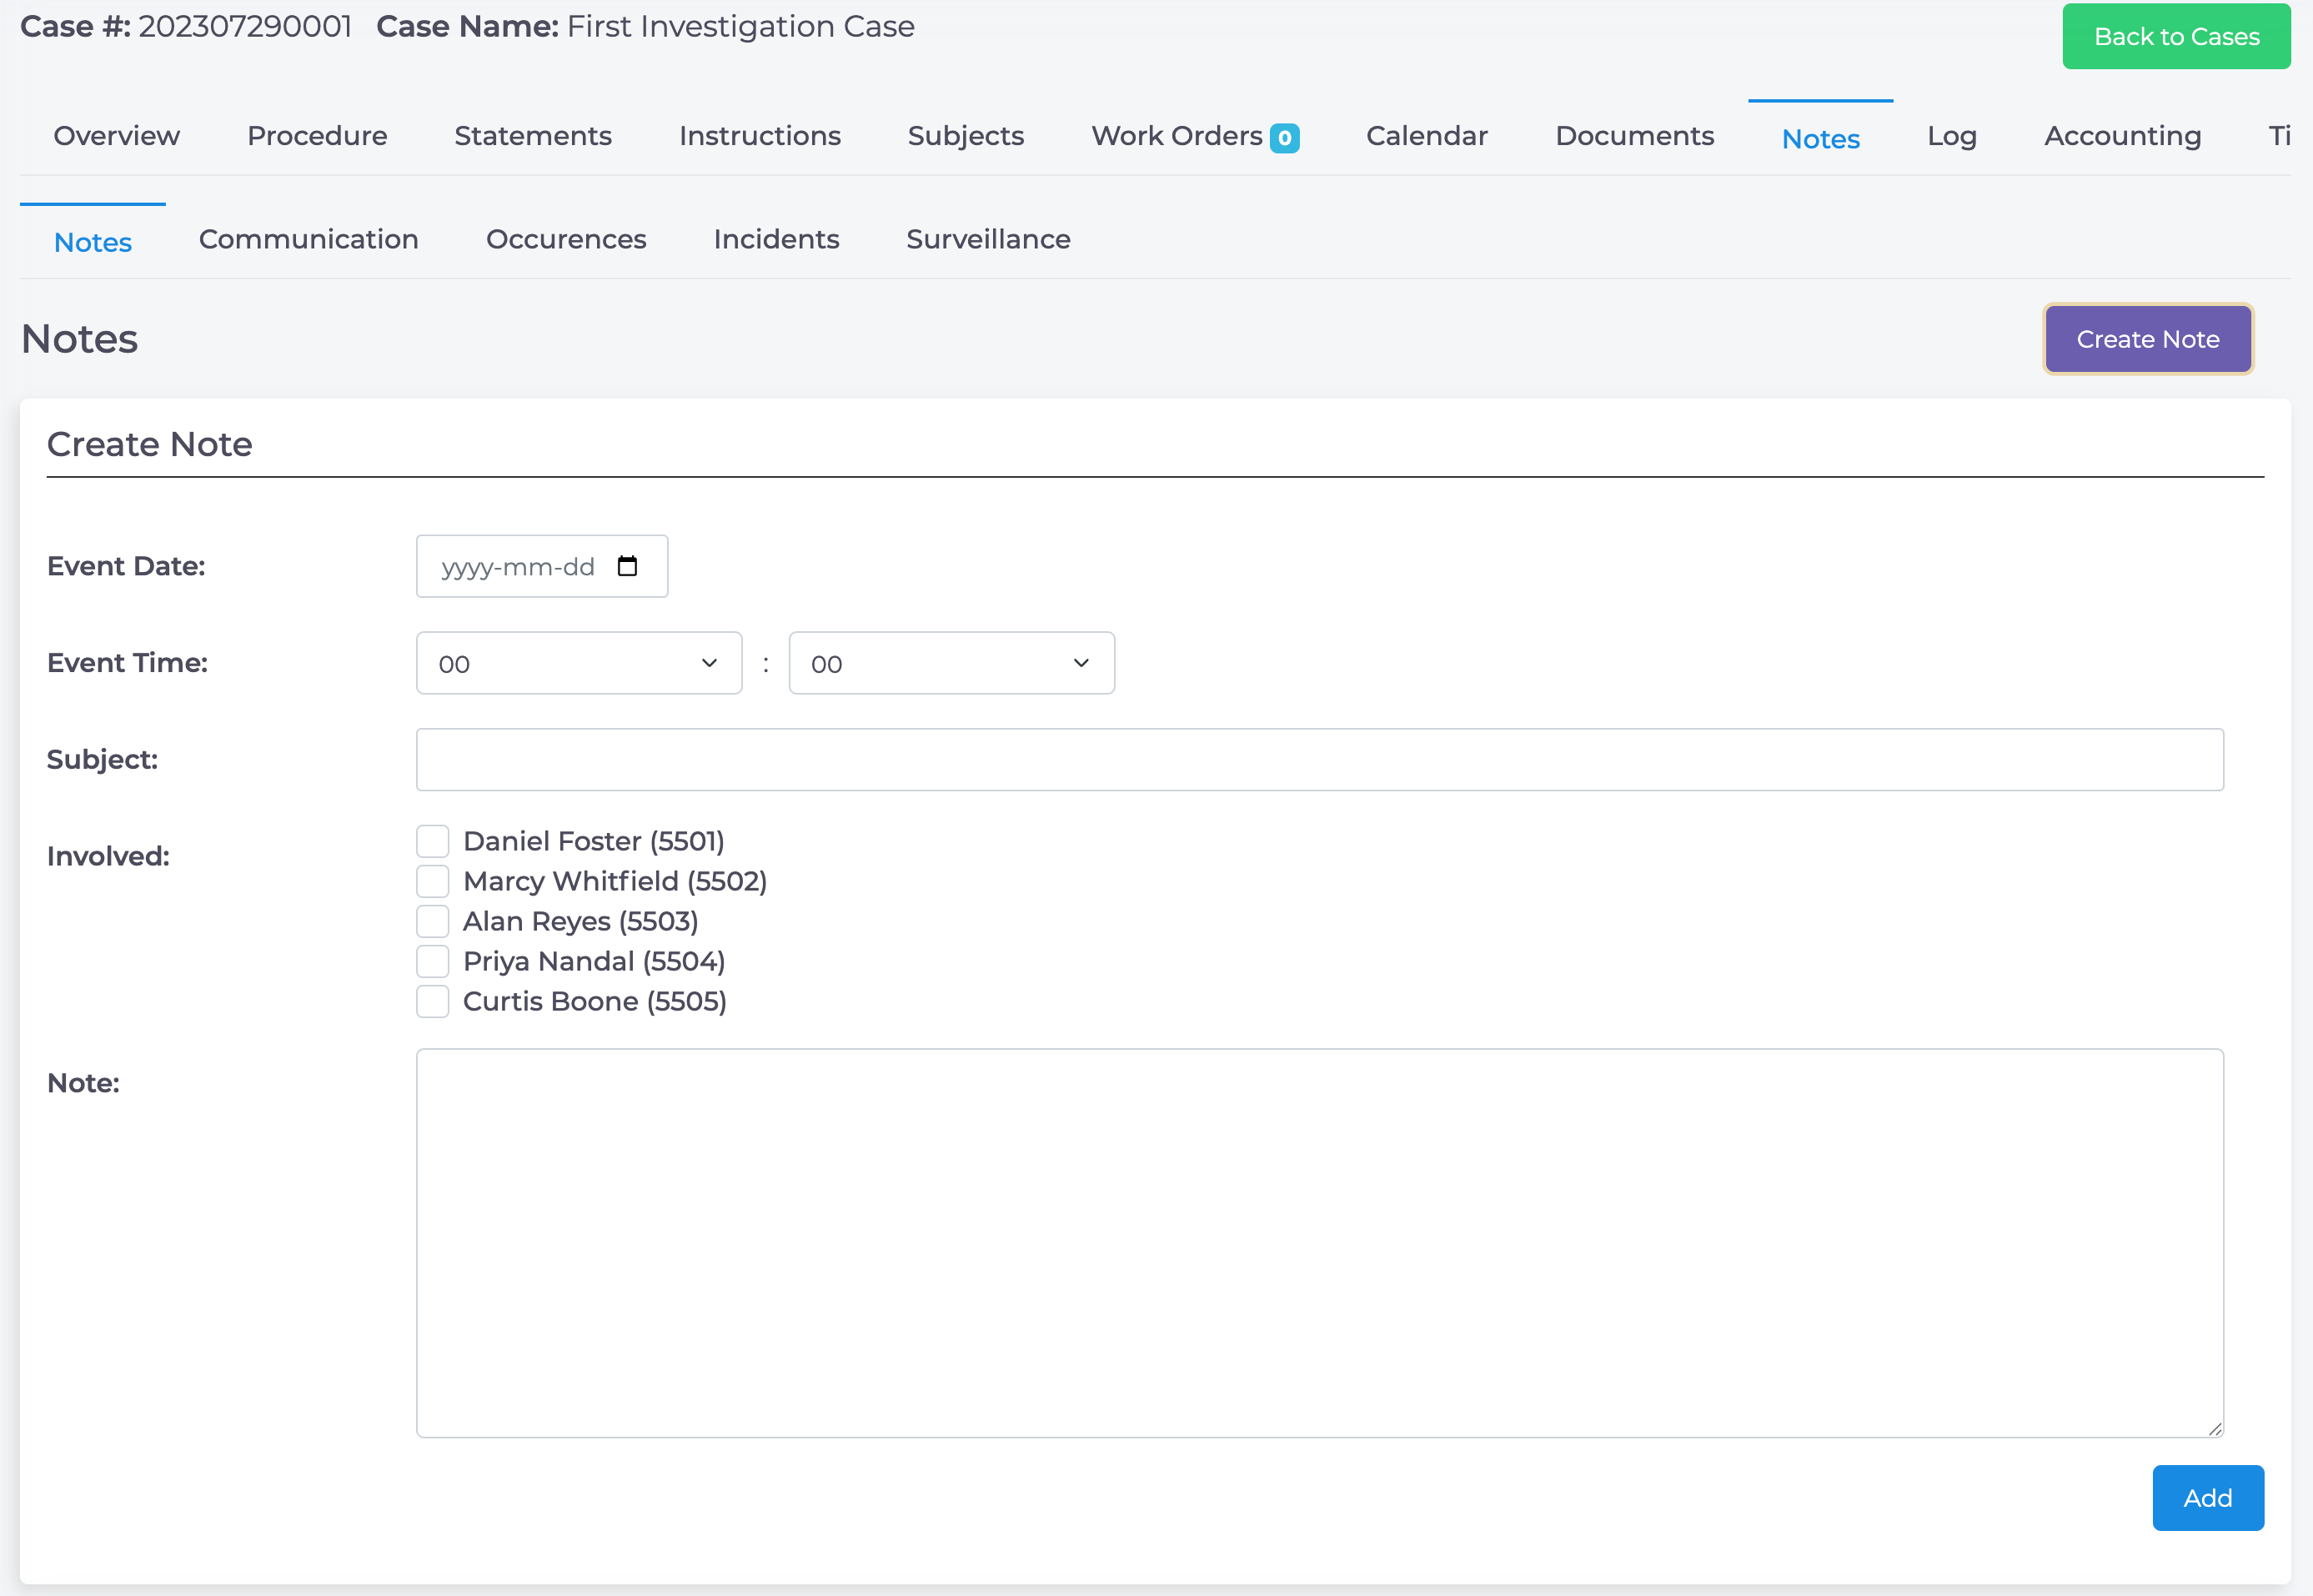The width and height of the screenshot is (2313, 1596).
Task: Click inside the Note text area
Action: [x=1320, y=1243]
